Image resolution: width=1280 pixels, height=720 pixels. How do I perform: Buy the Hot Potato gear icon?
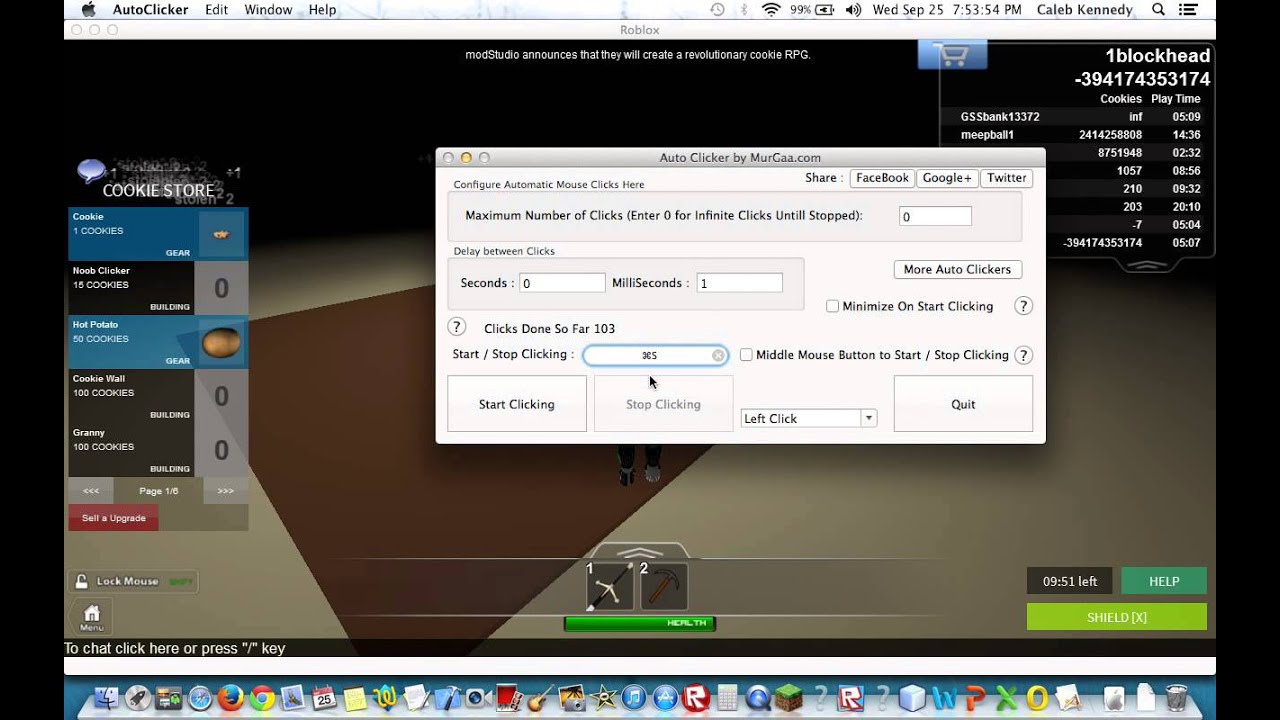tap(221, 342)
